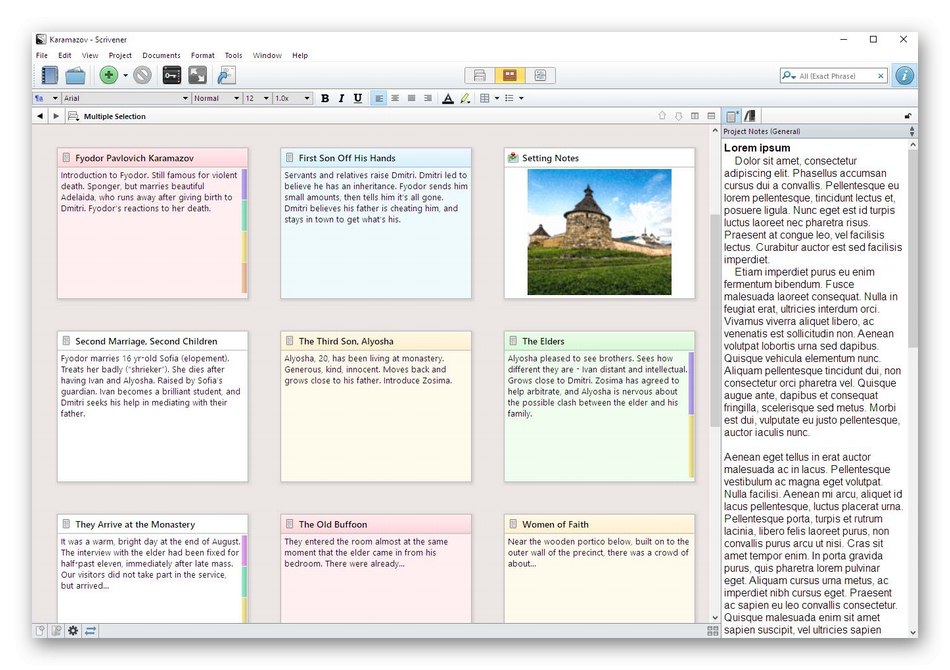This screenshot has width=950, height=670.
Task: Click the List bullet icon
Action: (509, 98)
